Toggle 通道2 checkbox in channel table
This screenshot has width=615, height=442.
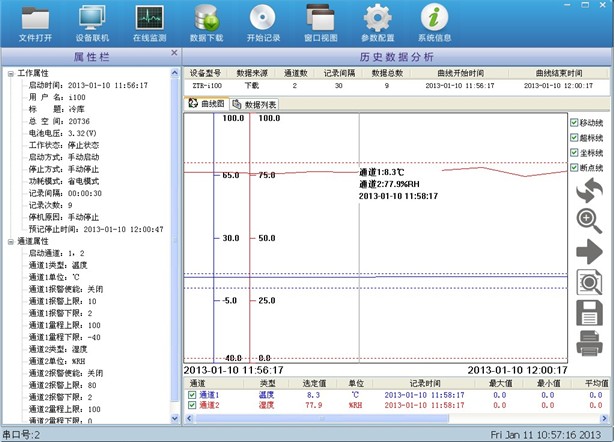coord(192,405)
